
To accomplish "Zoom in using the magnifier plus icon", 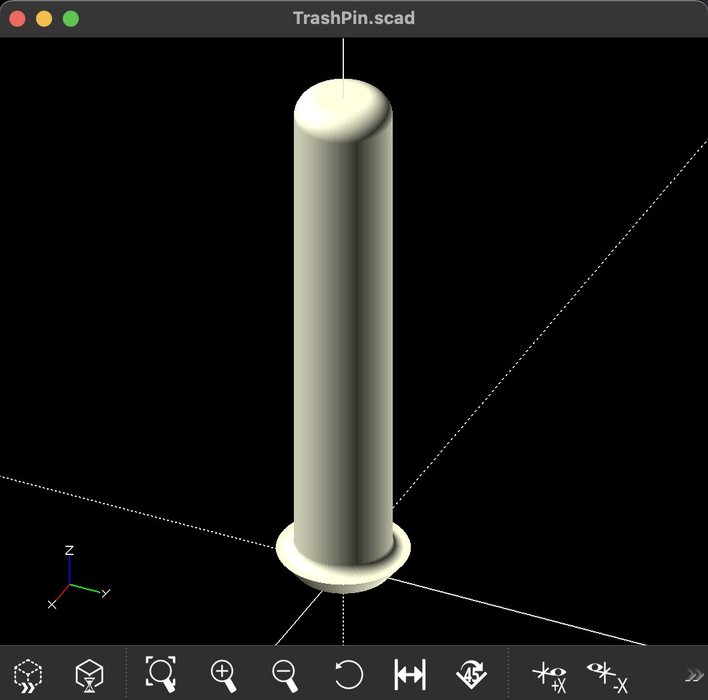I will 223,674.
